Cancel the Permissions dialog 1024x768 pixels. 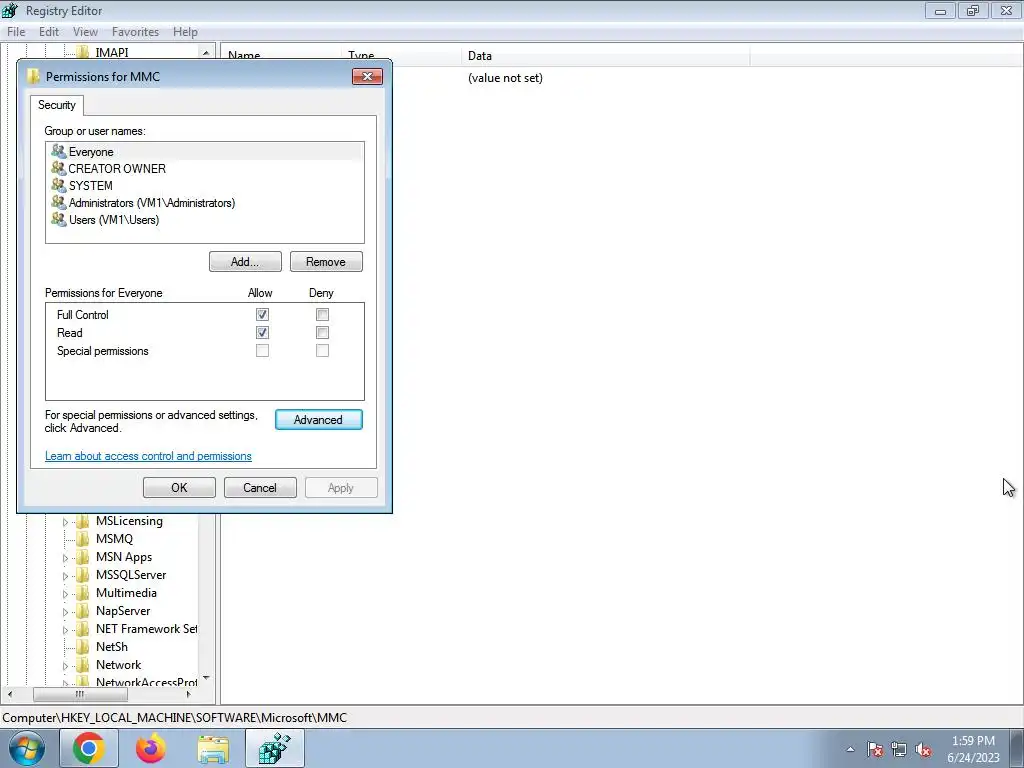260,488
